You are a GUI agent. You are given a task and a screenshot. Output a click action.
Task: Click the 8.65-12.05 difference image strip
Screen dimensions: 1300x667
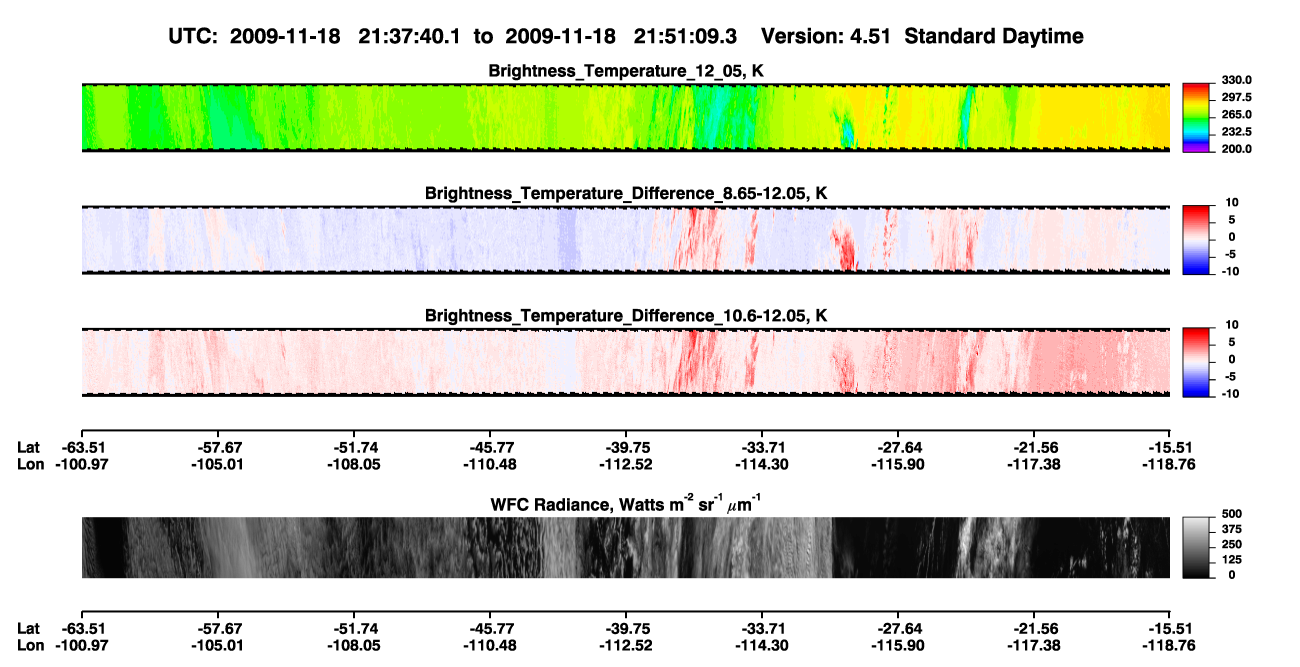(626, 240)
